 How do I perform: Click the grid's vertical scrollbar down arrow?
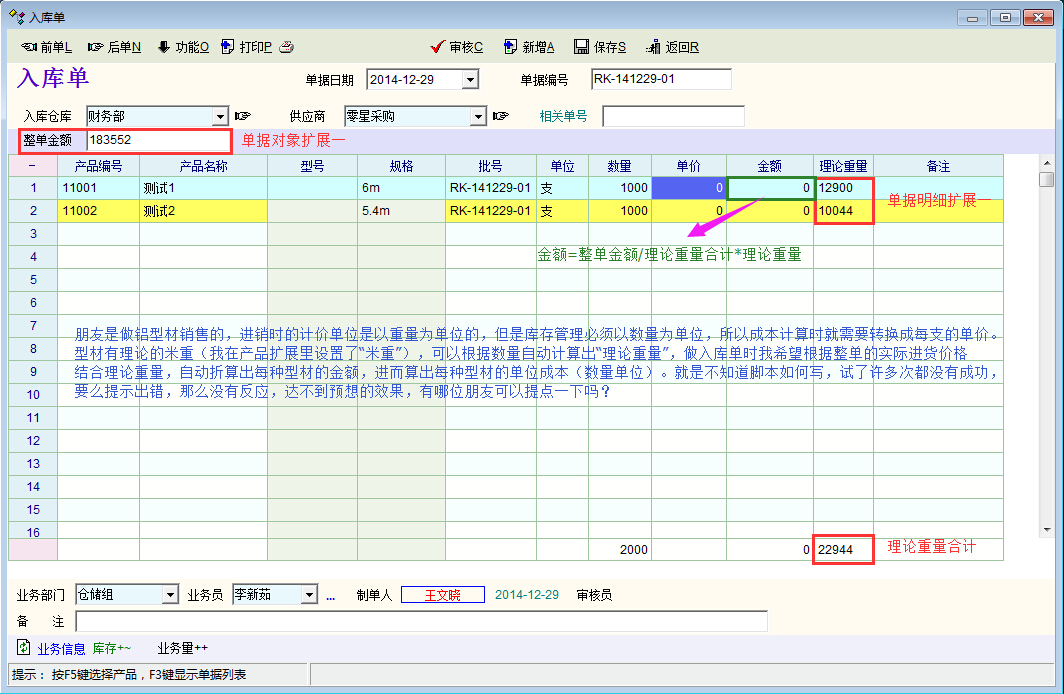tap(1046, 529)
